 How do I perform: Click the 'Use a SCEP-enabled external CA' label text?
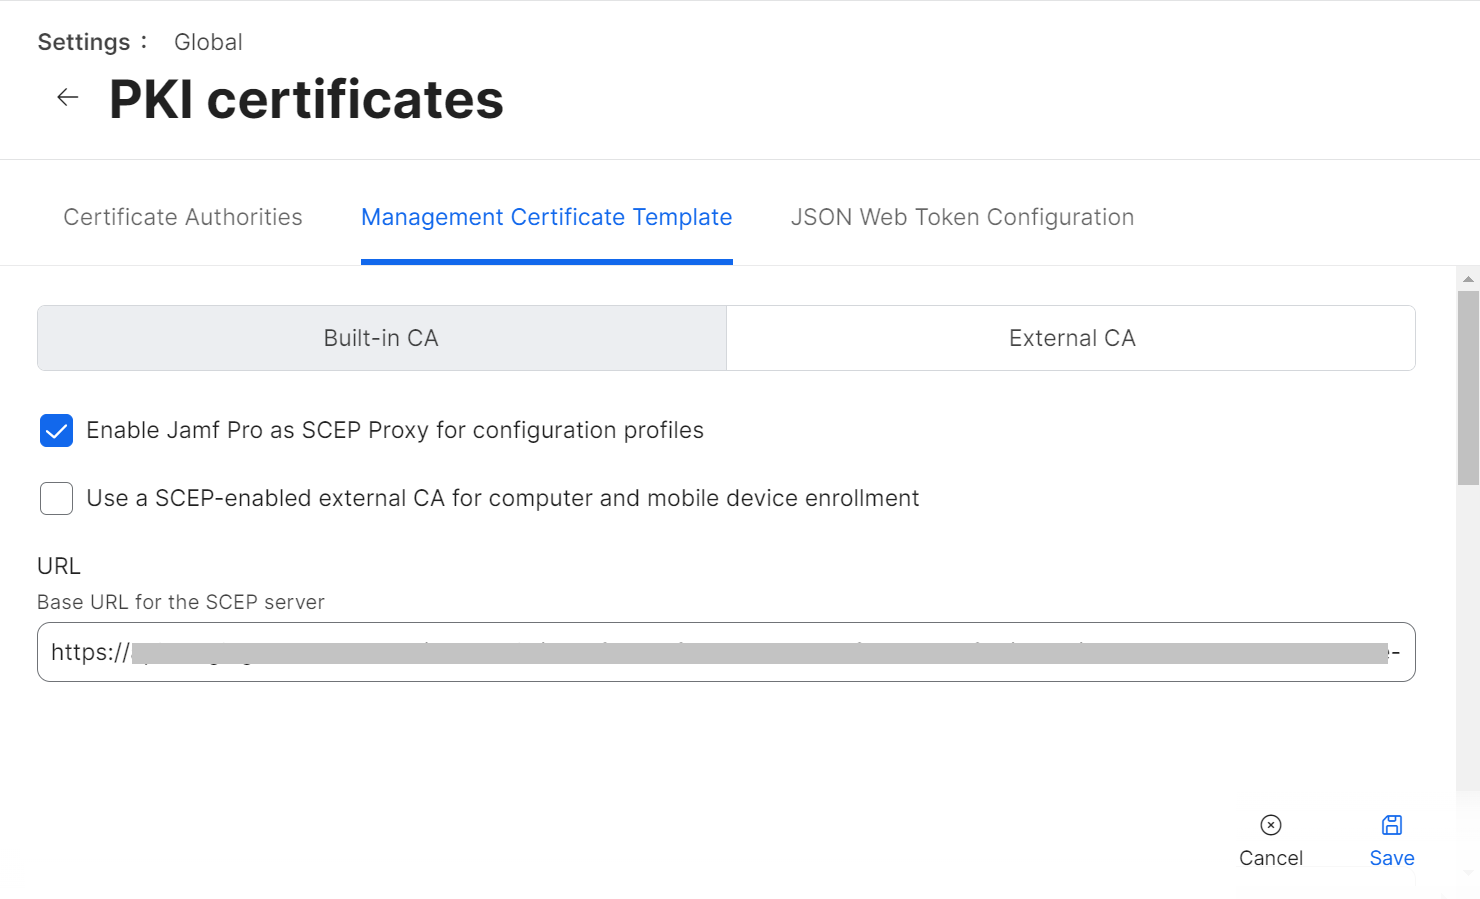503,498
